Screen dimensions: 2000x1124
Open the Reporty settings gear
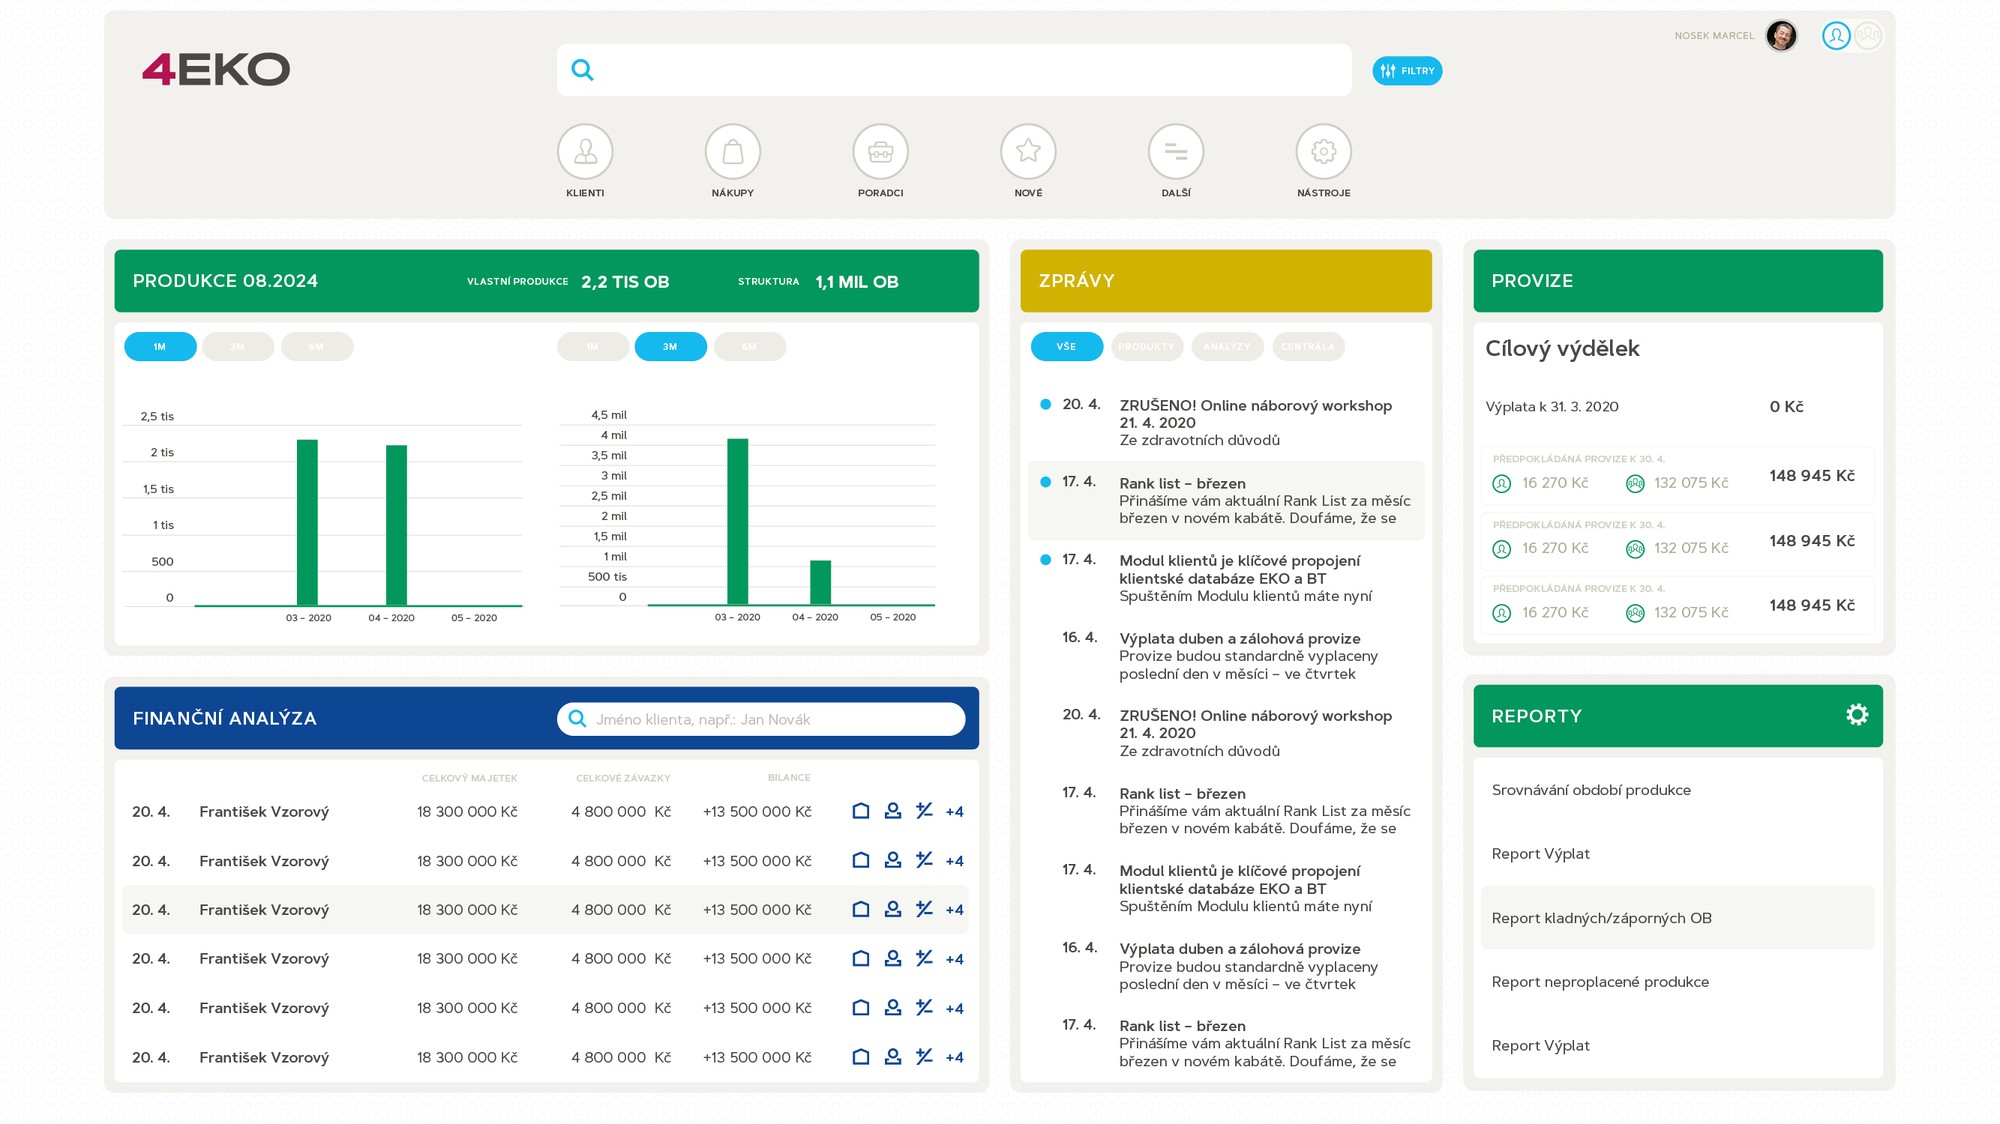(1857, 714)
